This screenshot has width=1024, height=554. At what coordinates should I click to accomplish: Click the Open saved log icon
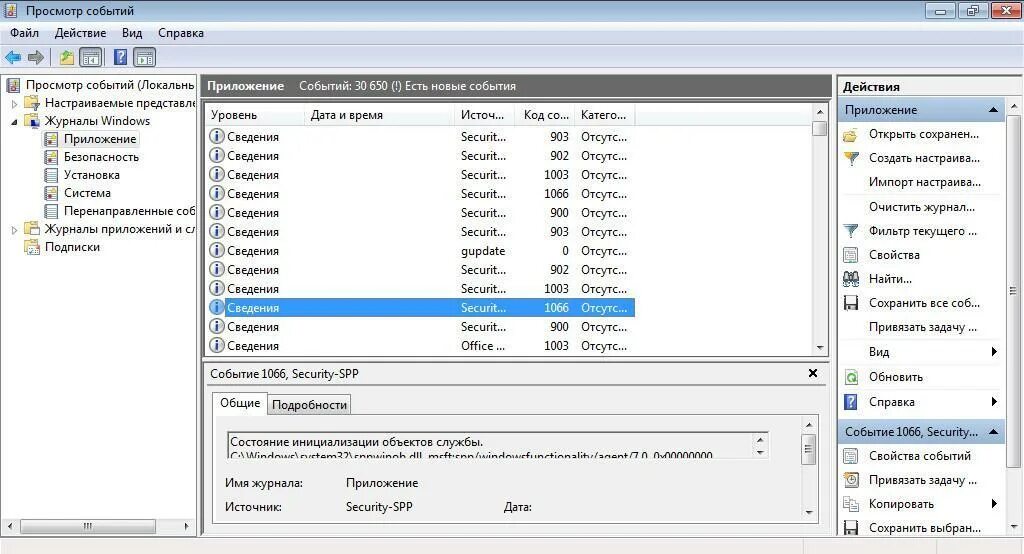tap(850, 135)
